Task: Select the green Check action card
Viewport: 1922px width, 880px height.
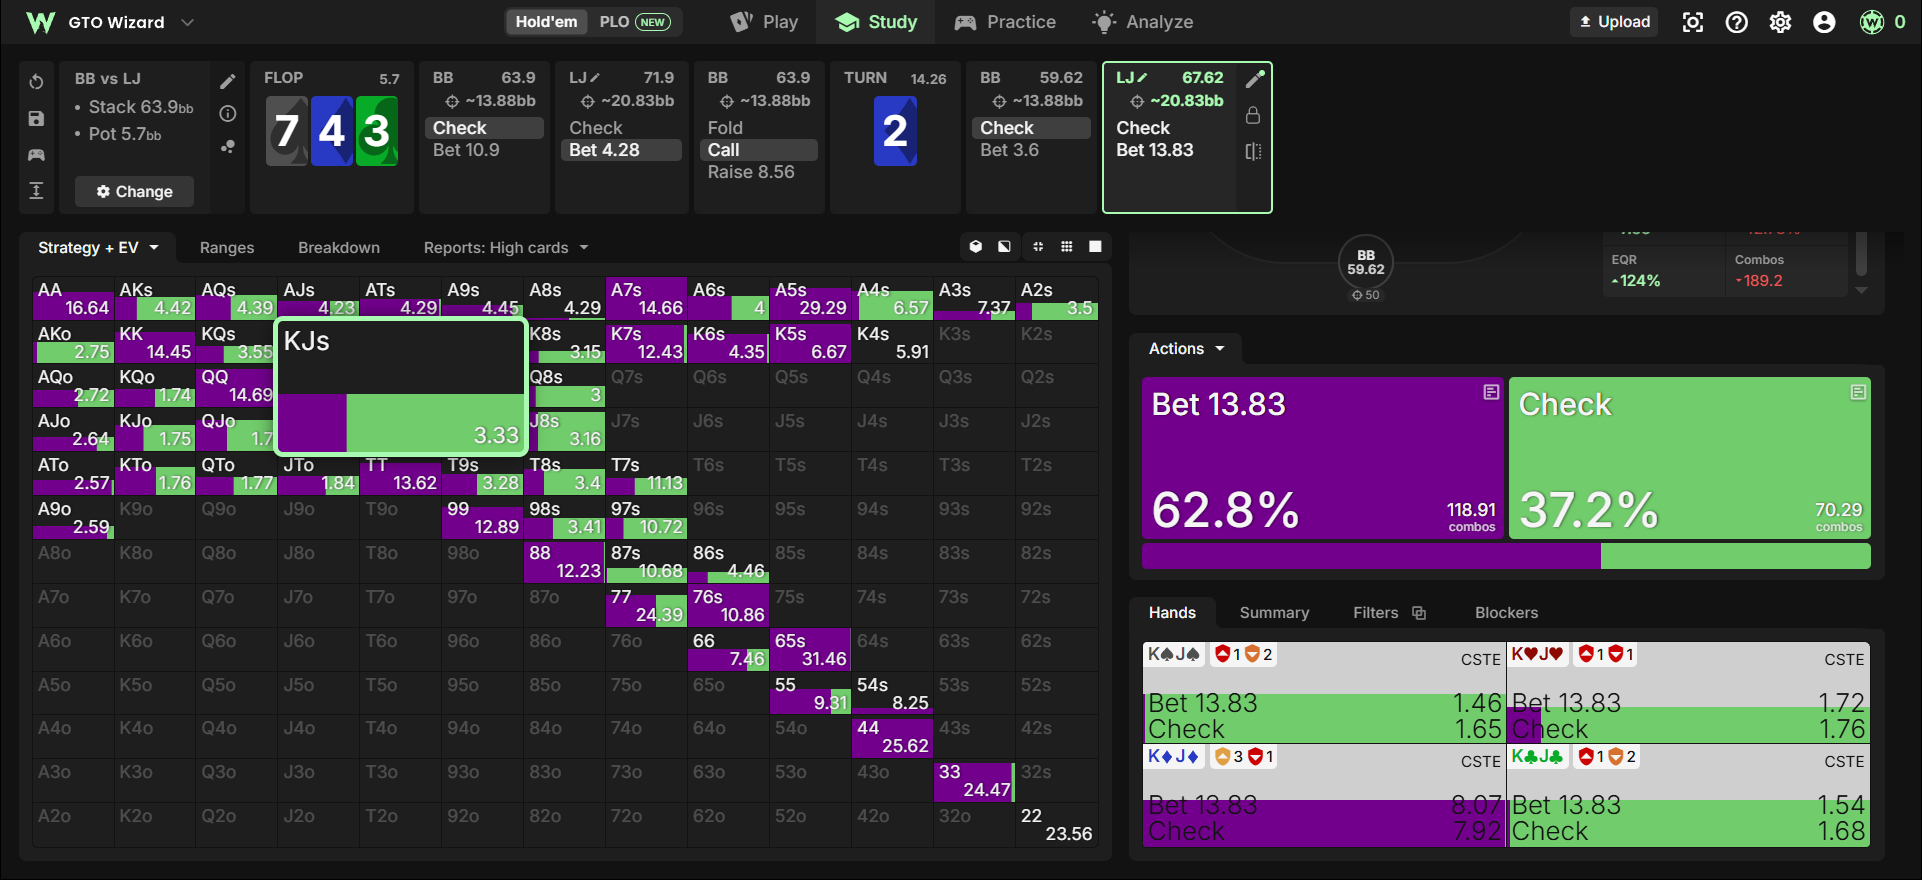Action: (1690, 458)
